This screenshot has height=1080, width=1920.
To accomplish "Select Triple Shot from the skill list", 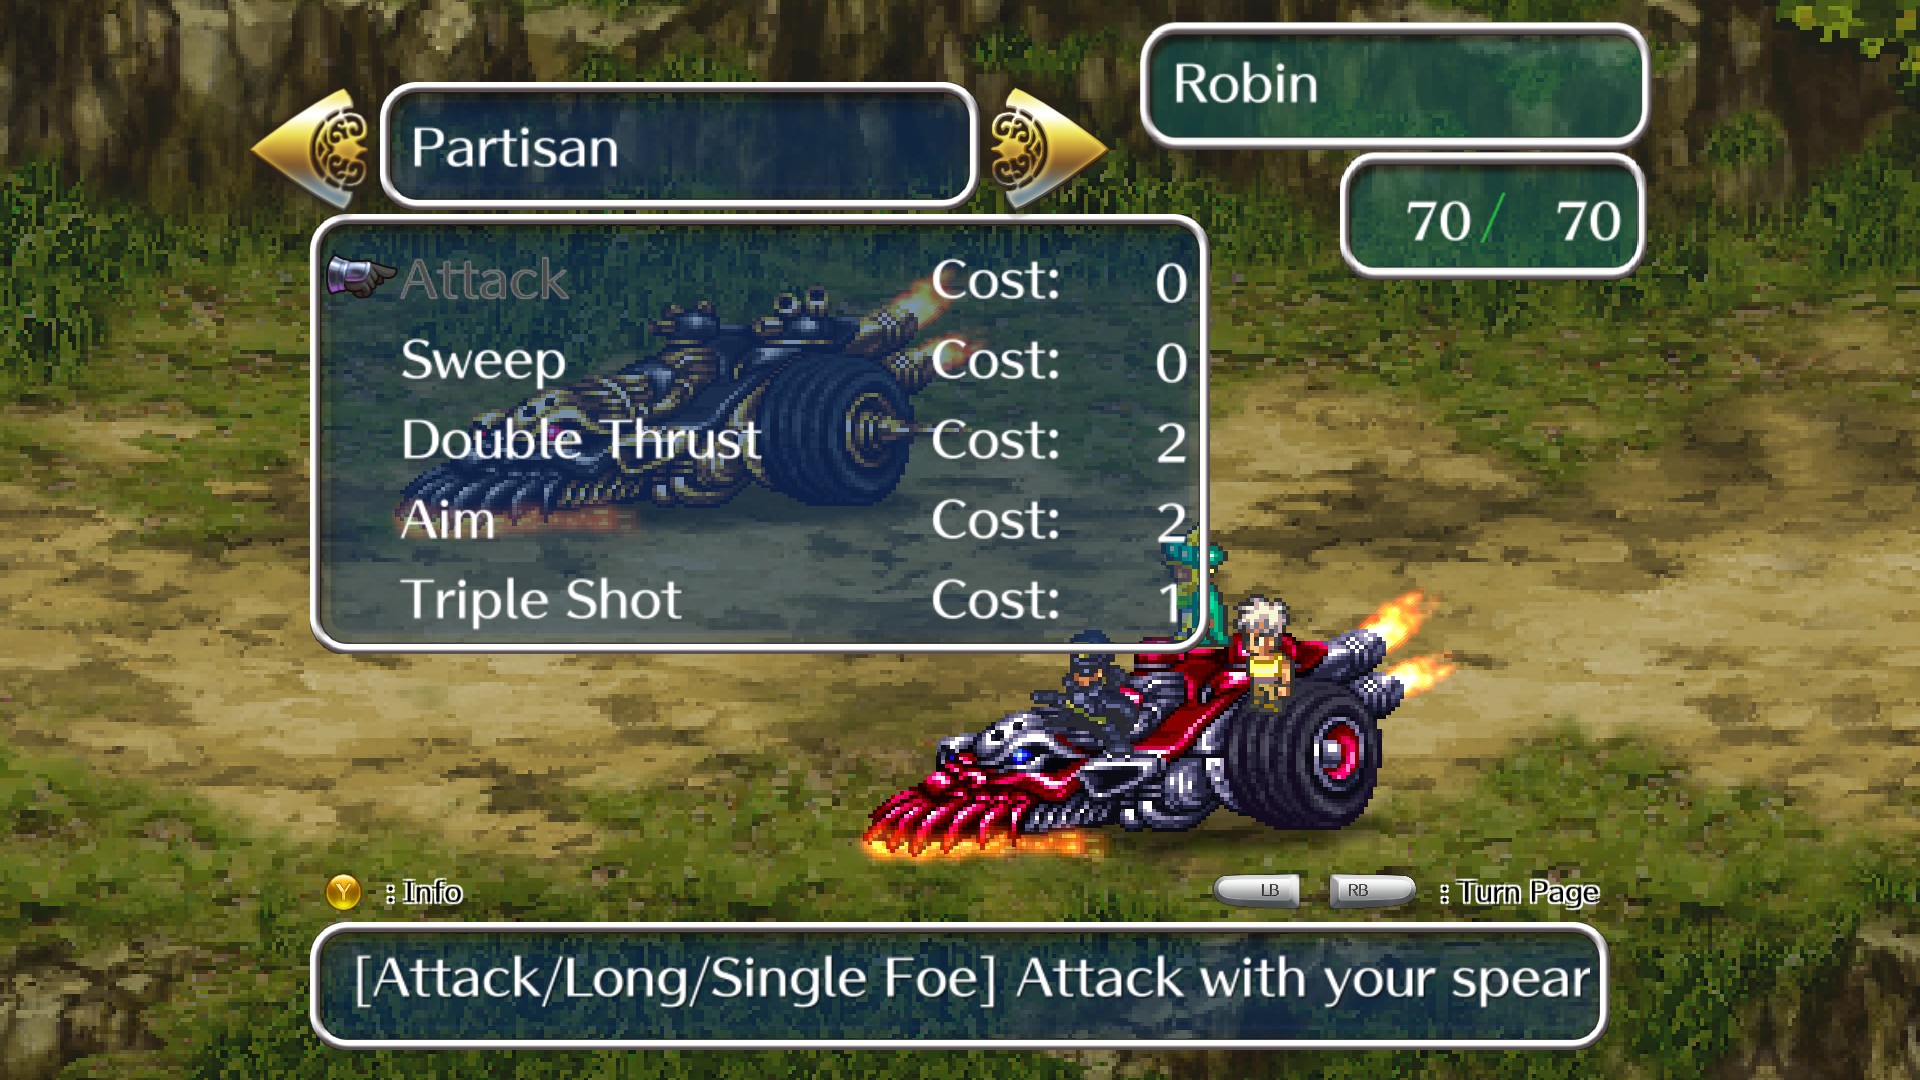I will pos(760,600).
